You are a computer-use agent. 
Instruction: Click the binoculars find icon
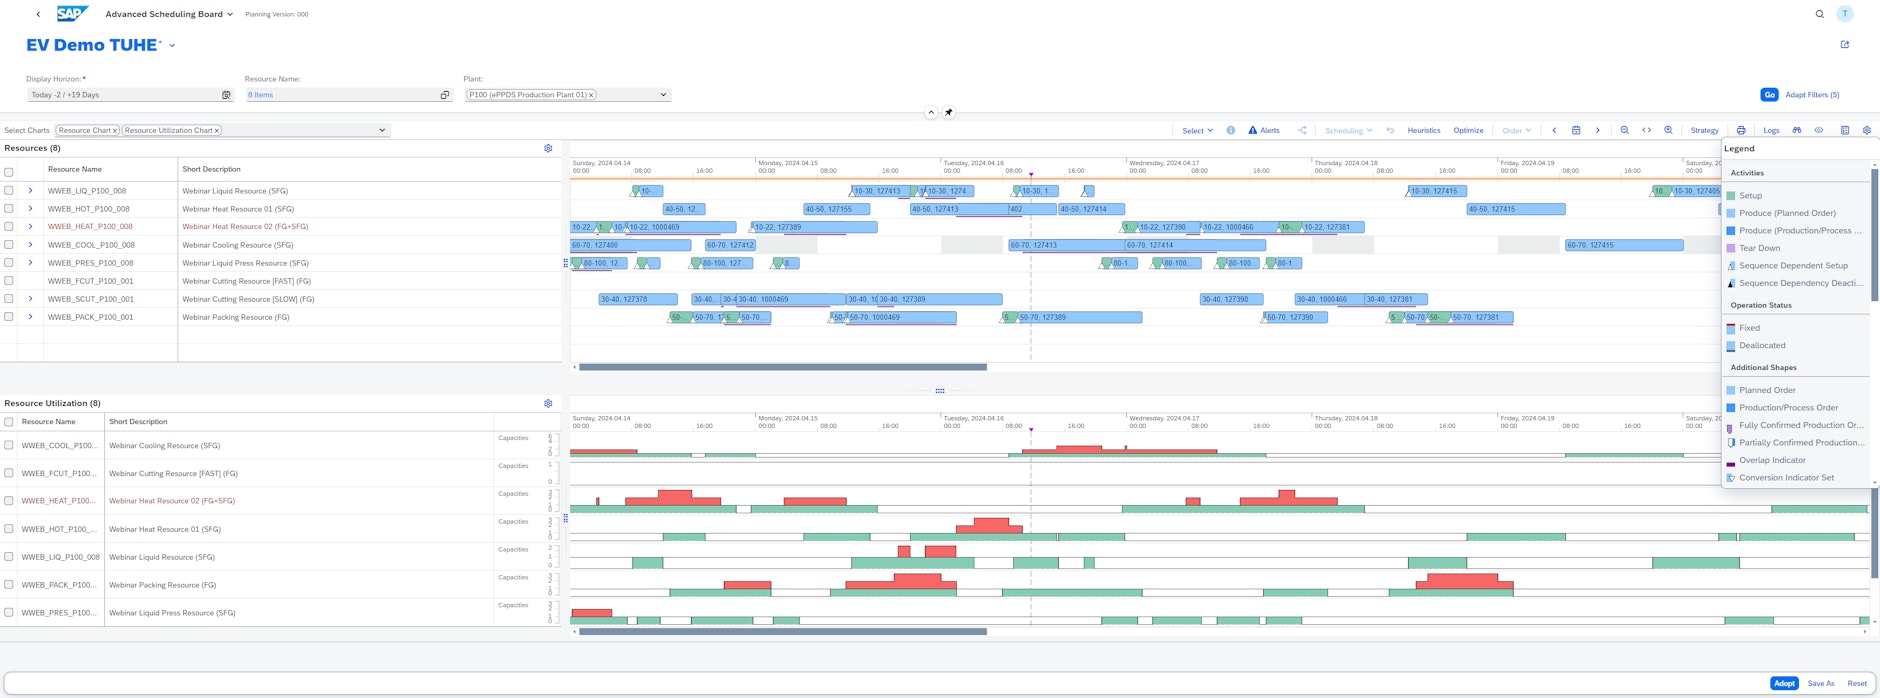[1797, 130]
